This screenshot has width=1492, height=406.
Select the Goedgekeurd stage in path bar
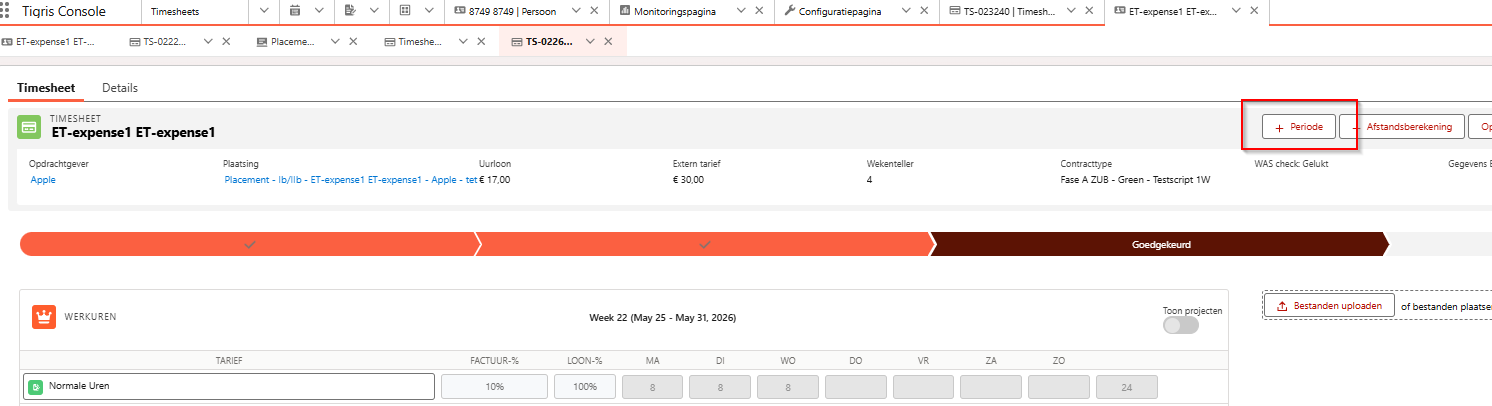point(1160,244)
